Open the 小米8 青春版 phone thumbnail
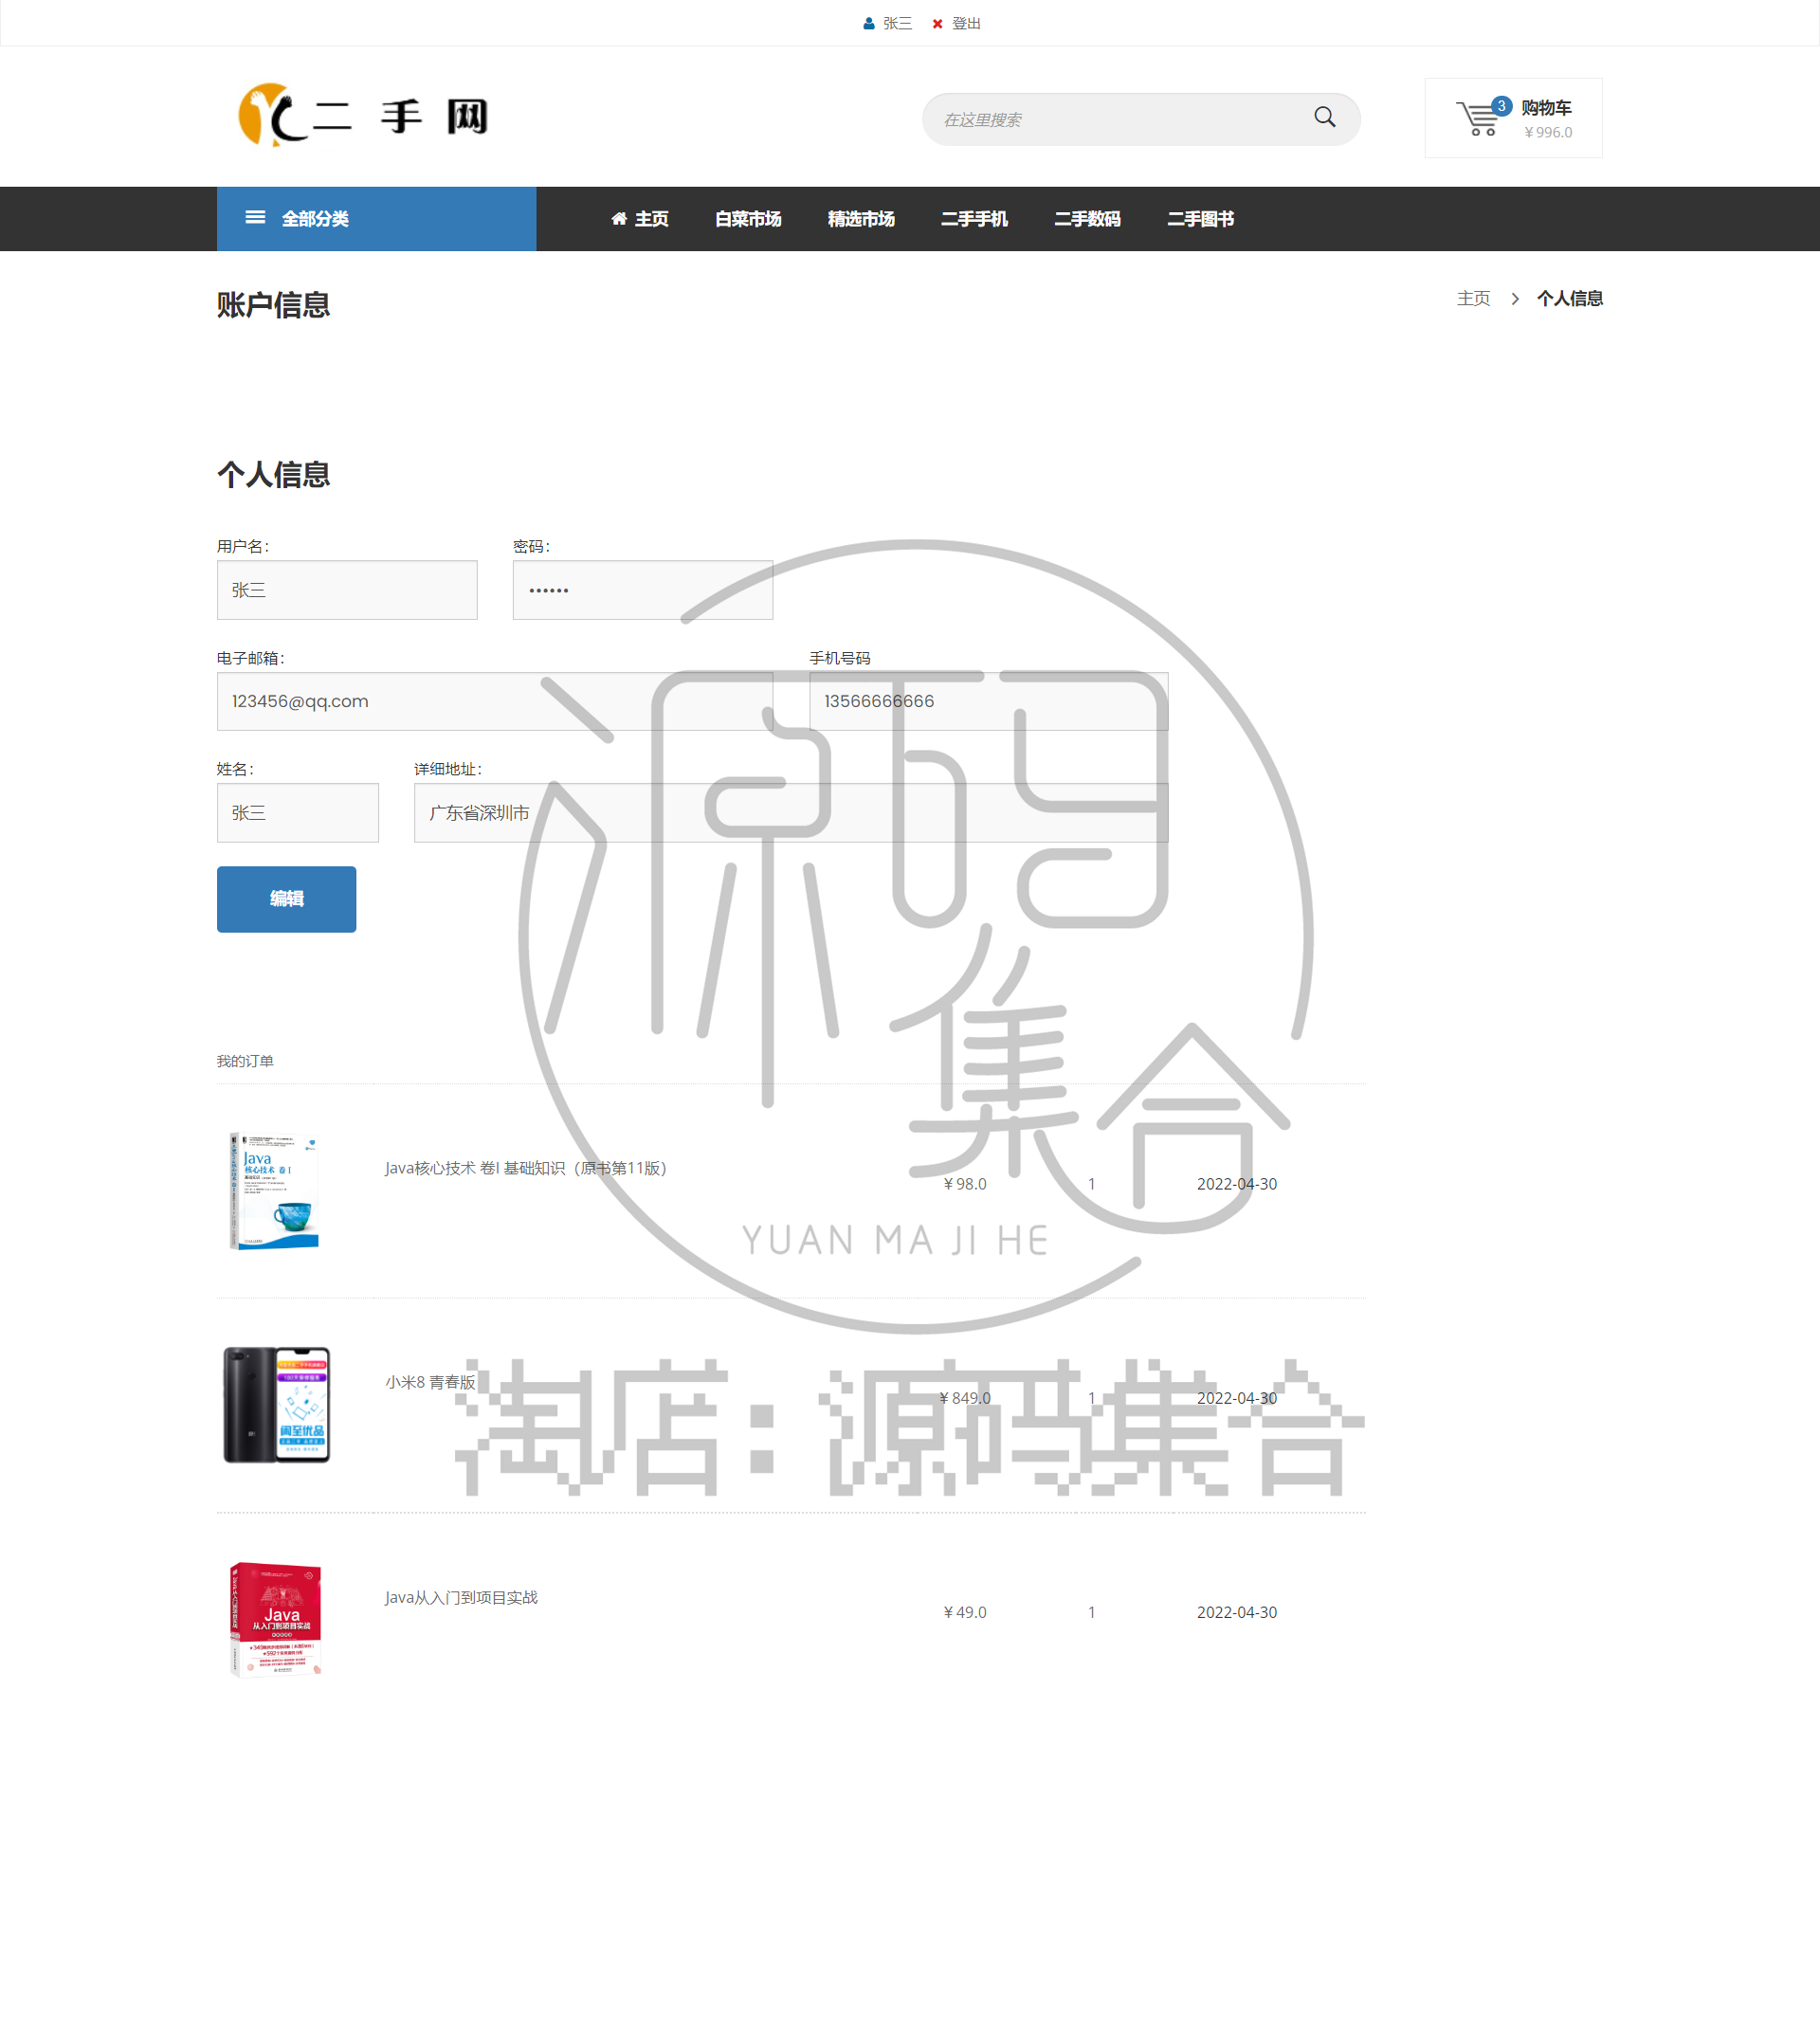This screenshot has width=1820, height=2035. (x=276, y=1405)
